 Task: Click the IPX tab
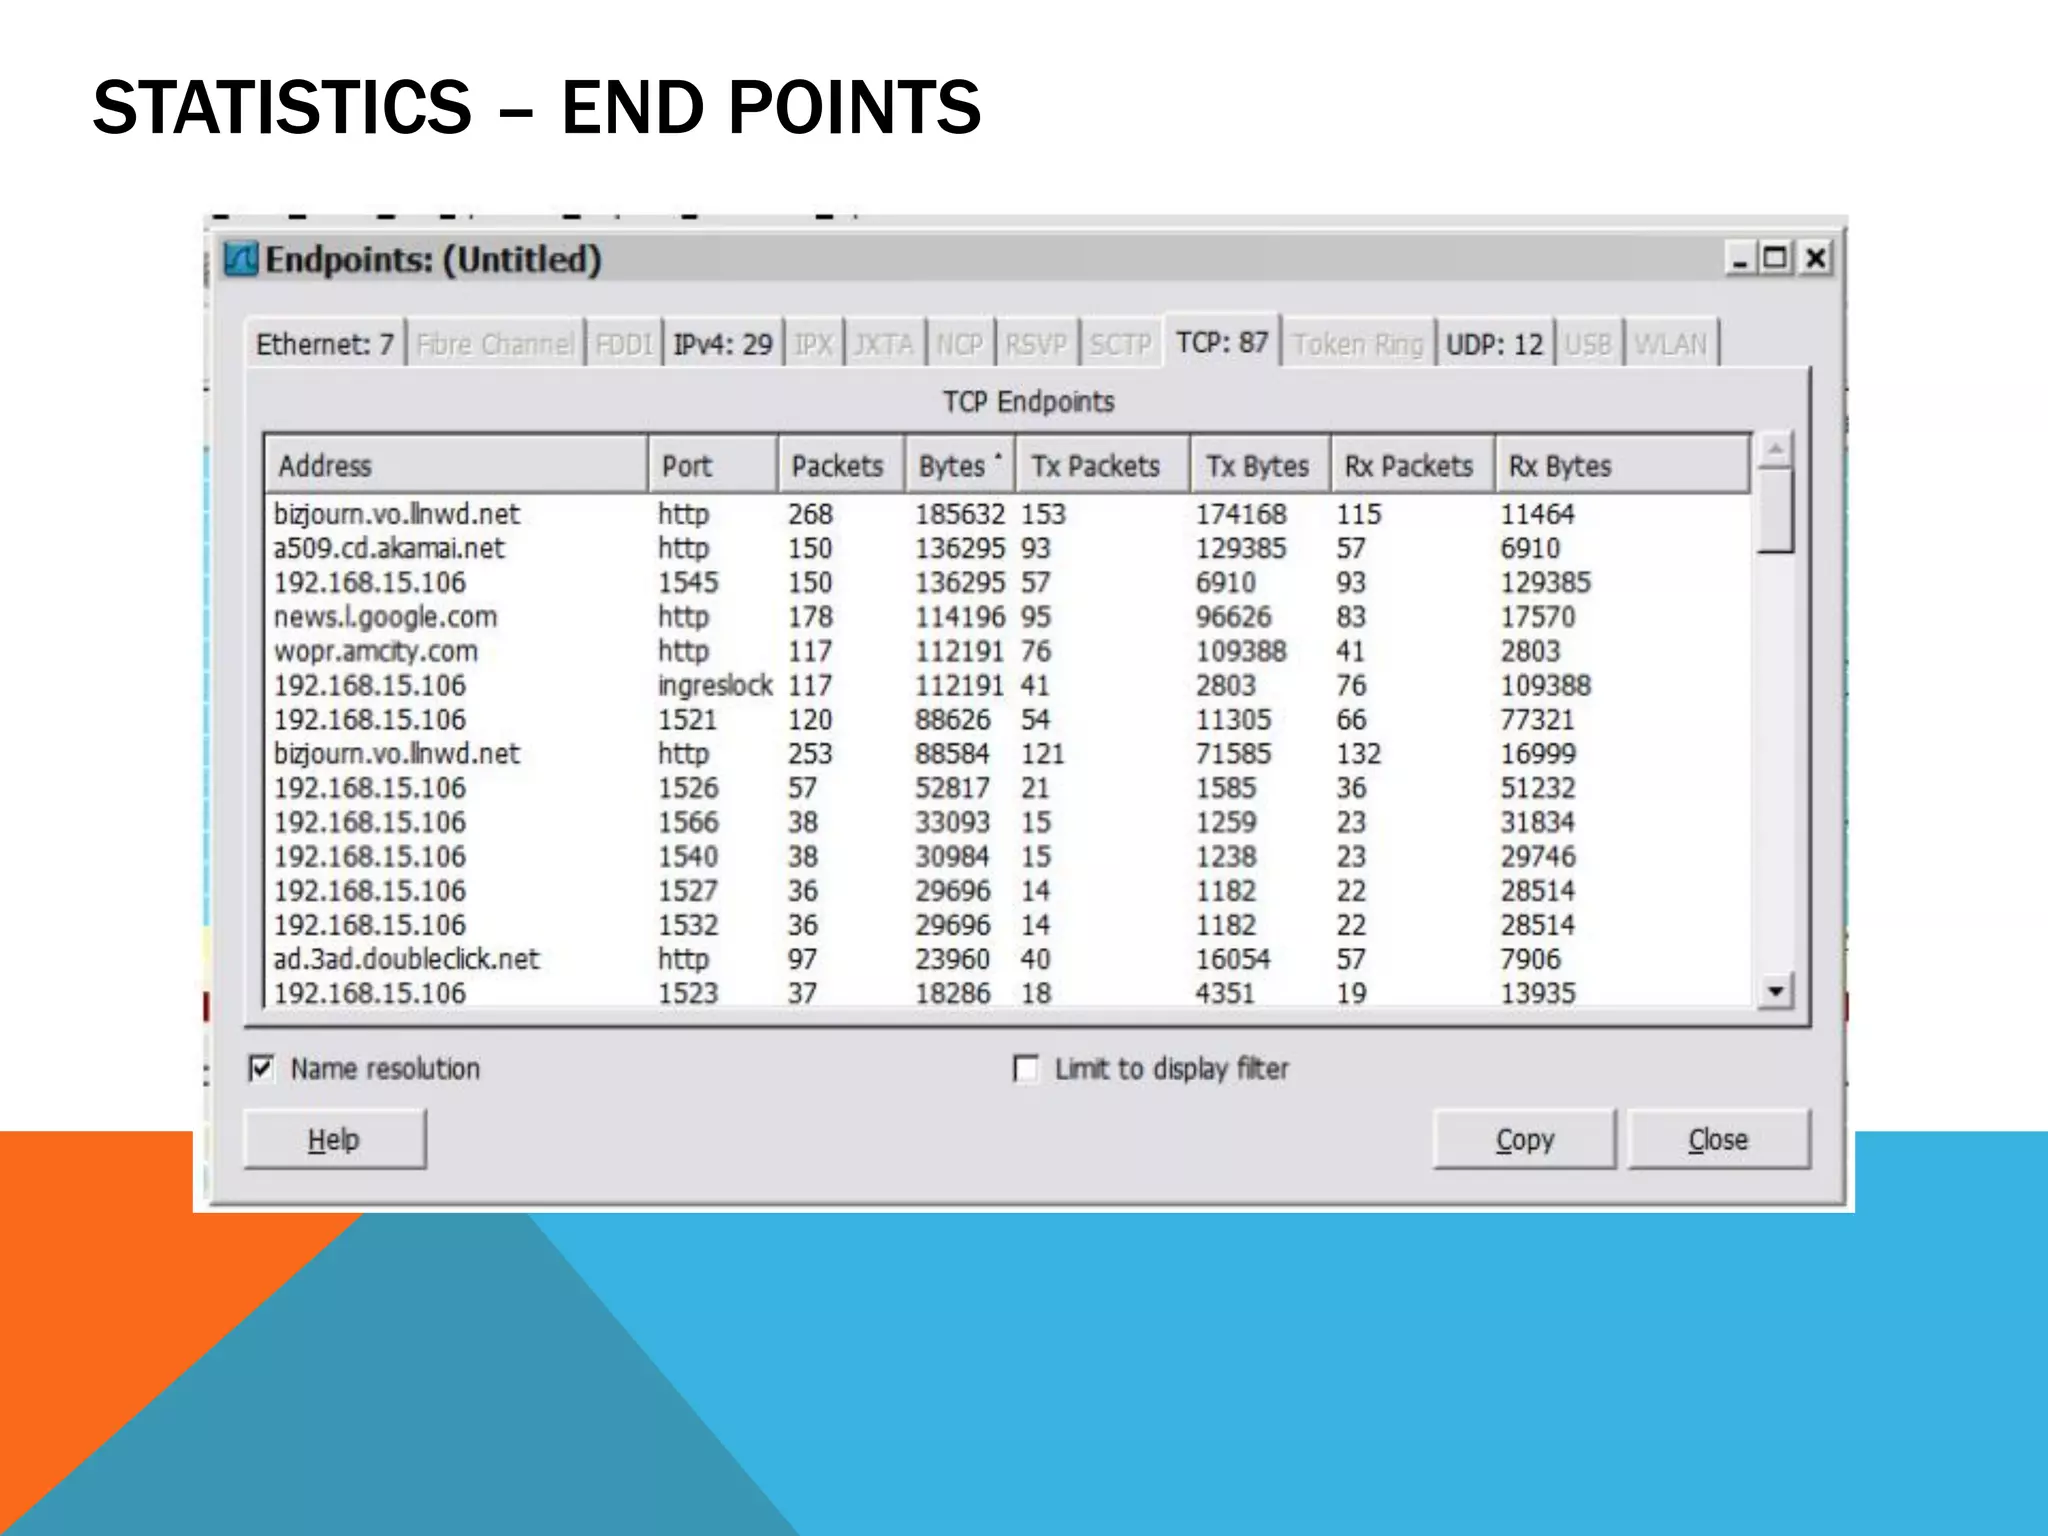[x=813, y=344]
